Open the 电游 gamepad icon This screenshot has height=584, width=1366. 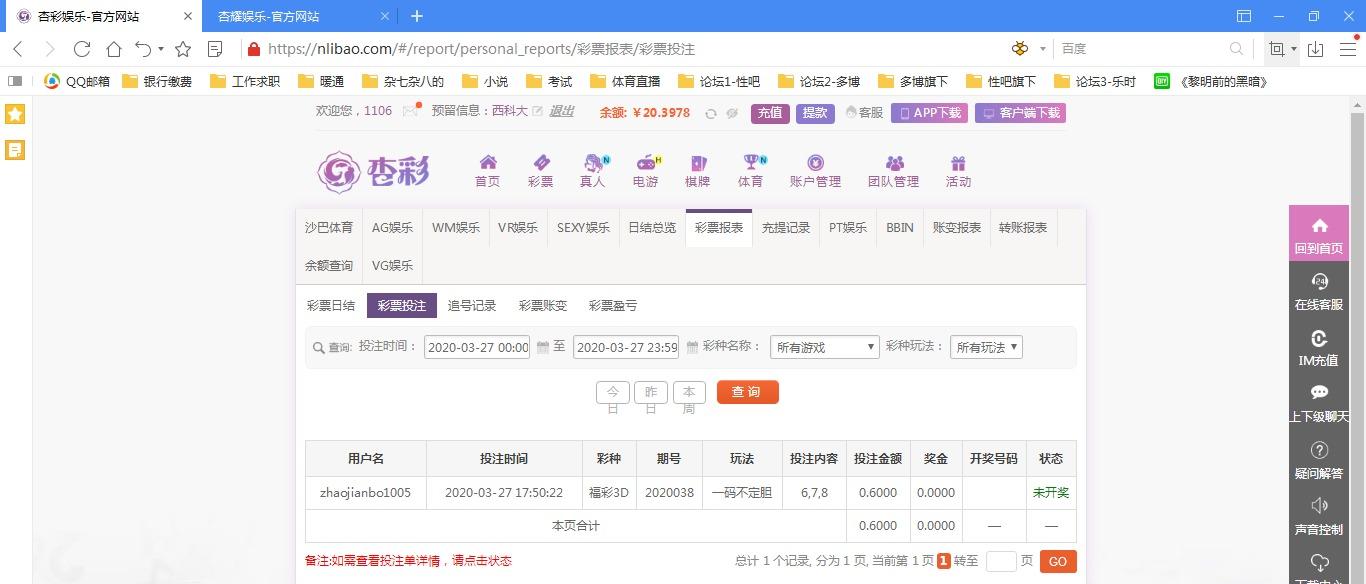click(646, 163)
